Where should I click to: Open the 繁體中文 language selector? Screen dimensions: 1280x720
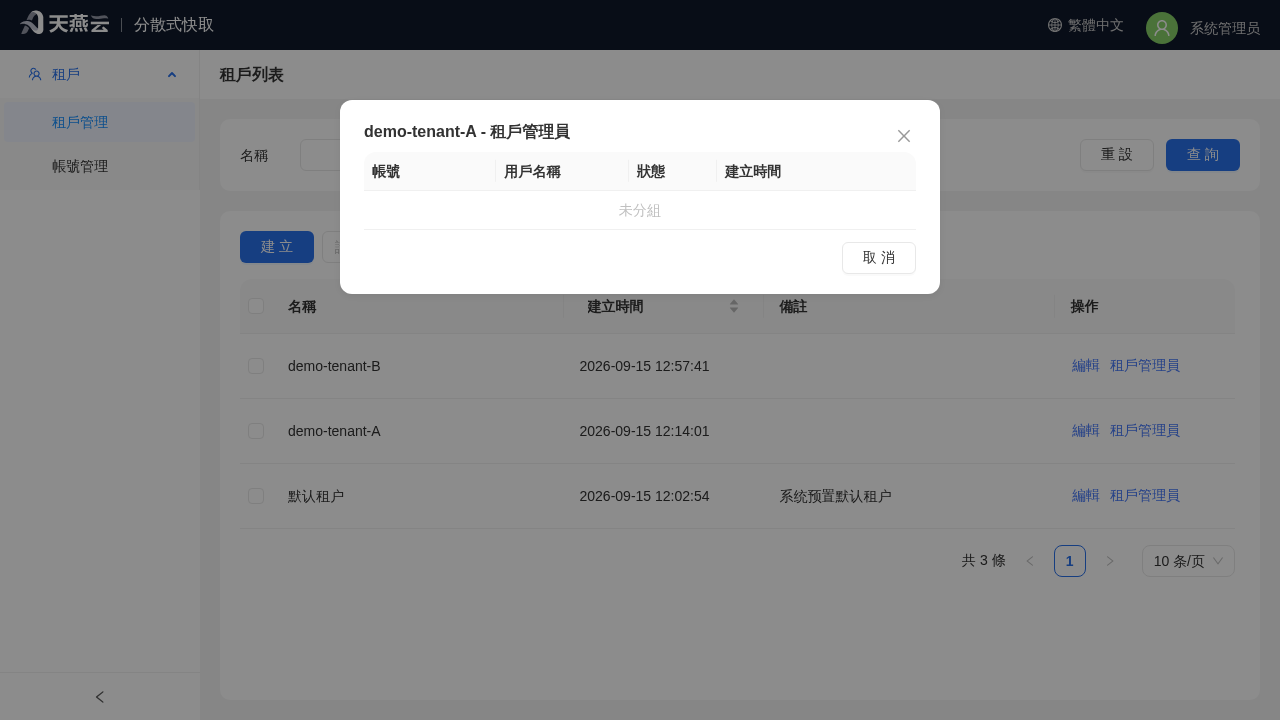tap(1086, 25)
